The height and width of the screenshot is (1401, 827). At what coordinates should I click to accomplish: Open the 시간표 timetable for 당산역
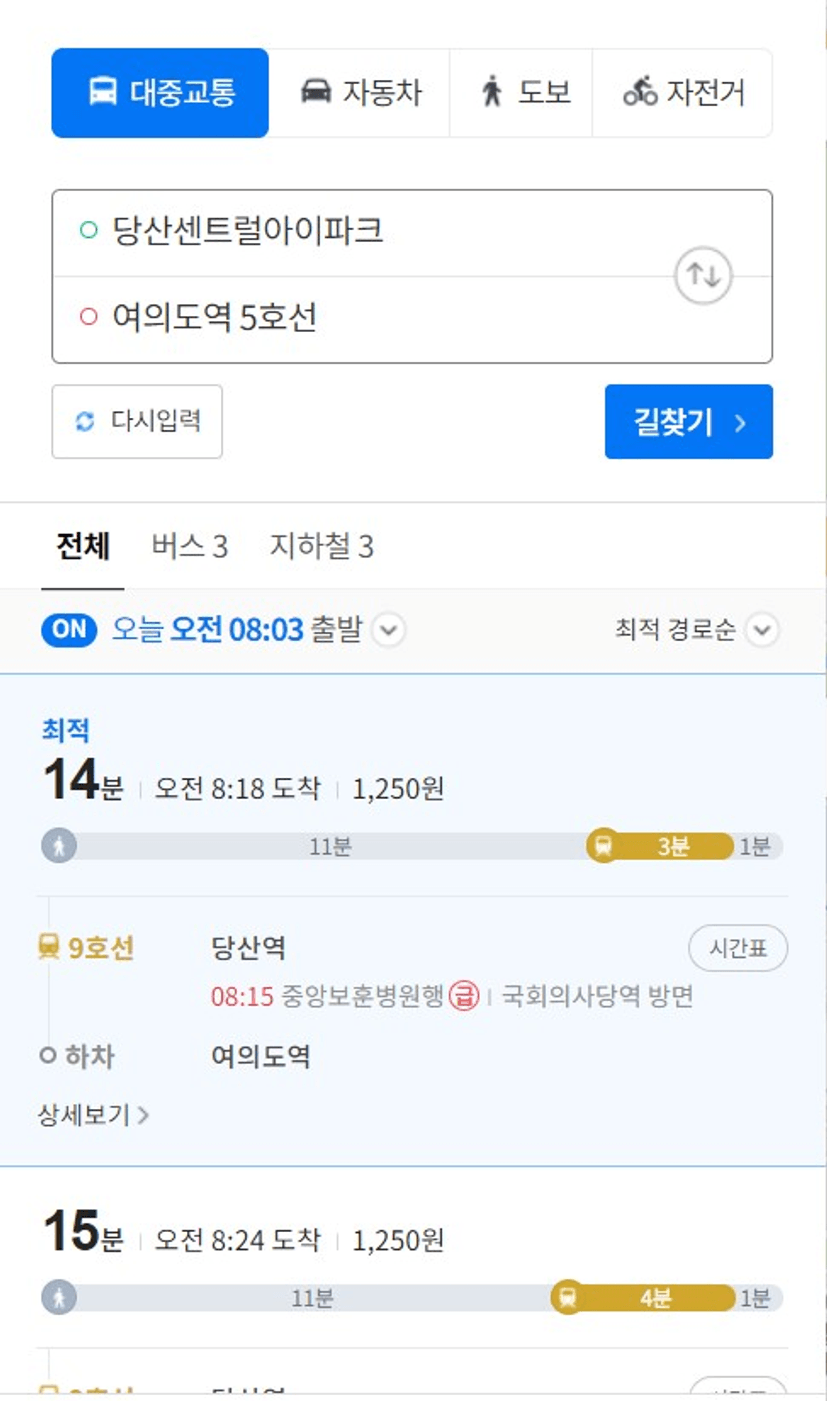(738, 948)
